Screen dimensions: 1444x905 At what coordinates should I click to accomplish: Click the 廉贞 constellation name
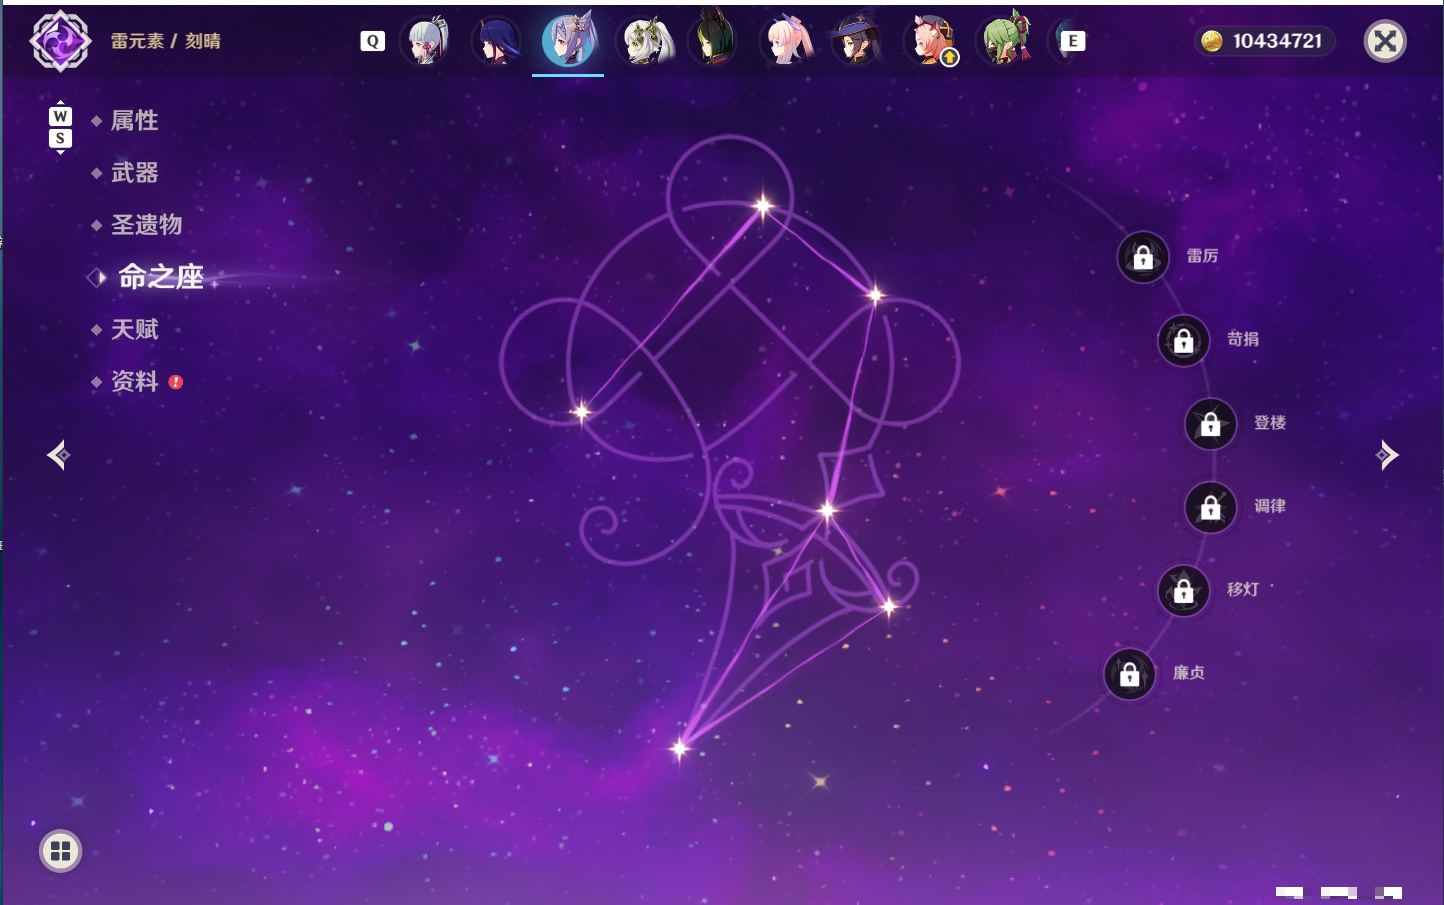coord(1189,673)
